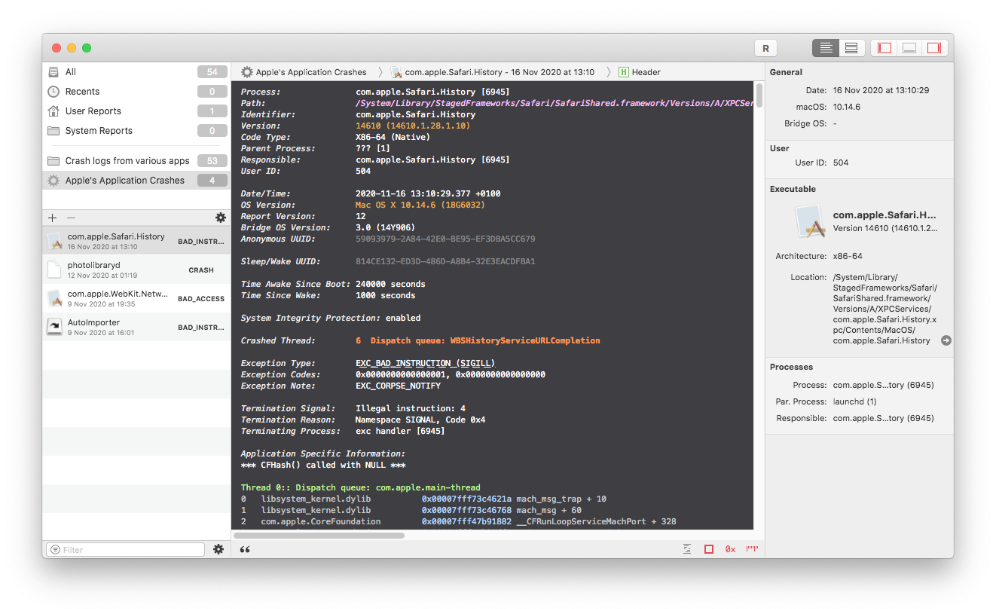Toggle the bottom panel
996x609 pixels.
pos(909,48)
